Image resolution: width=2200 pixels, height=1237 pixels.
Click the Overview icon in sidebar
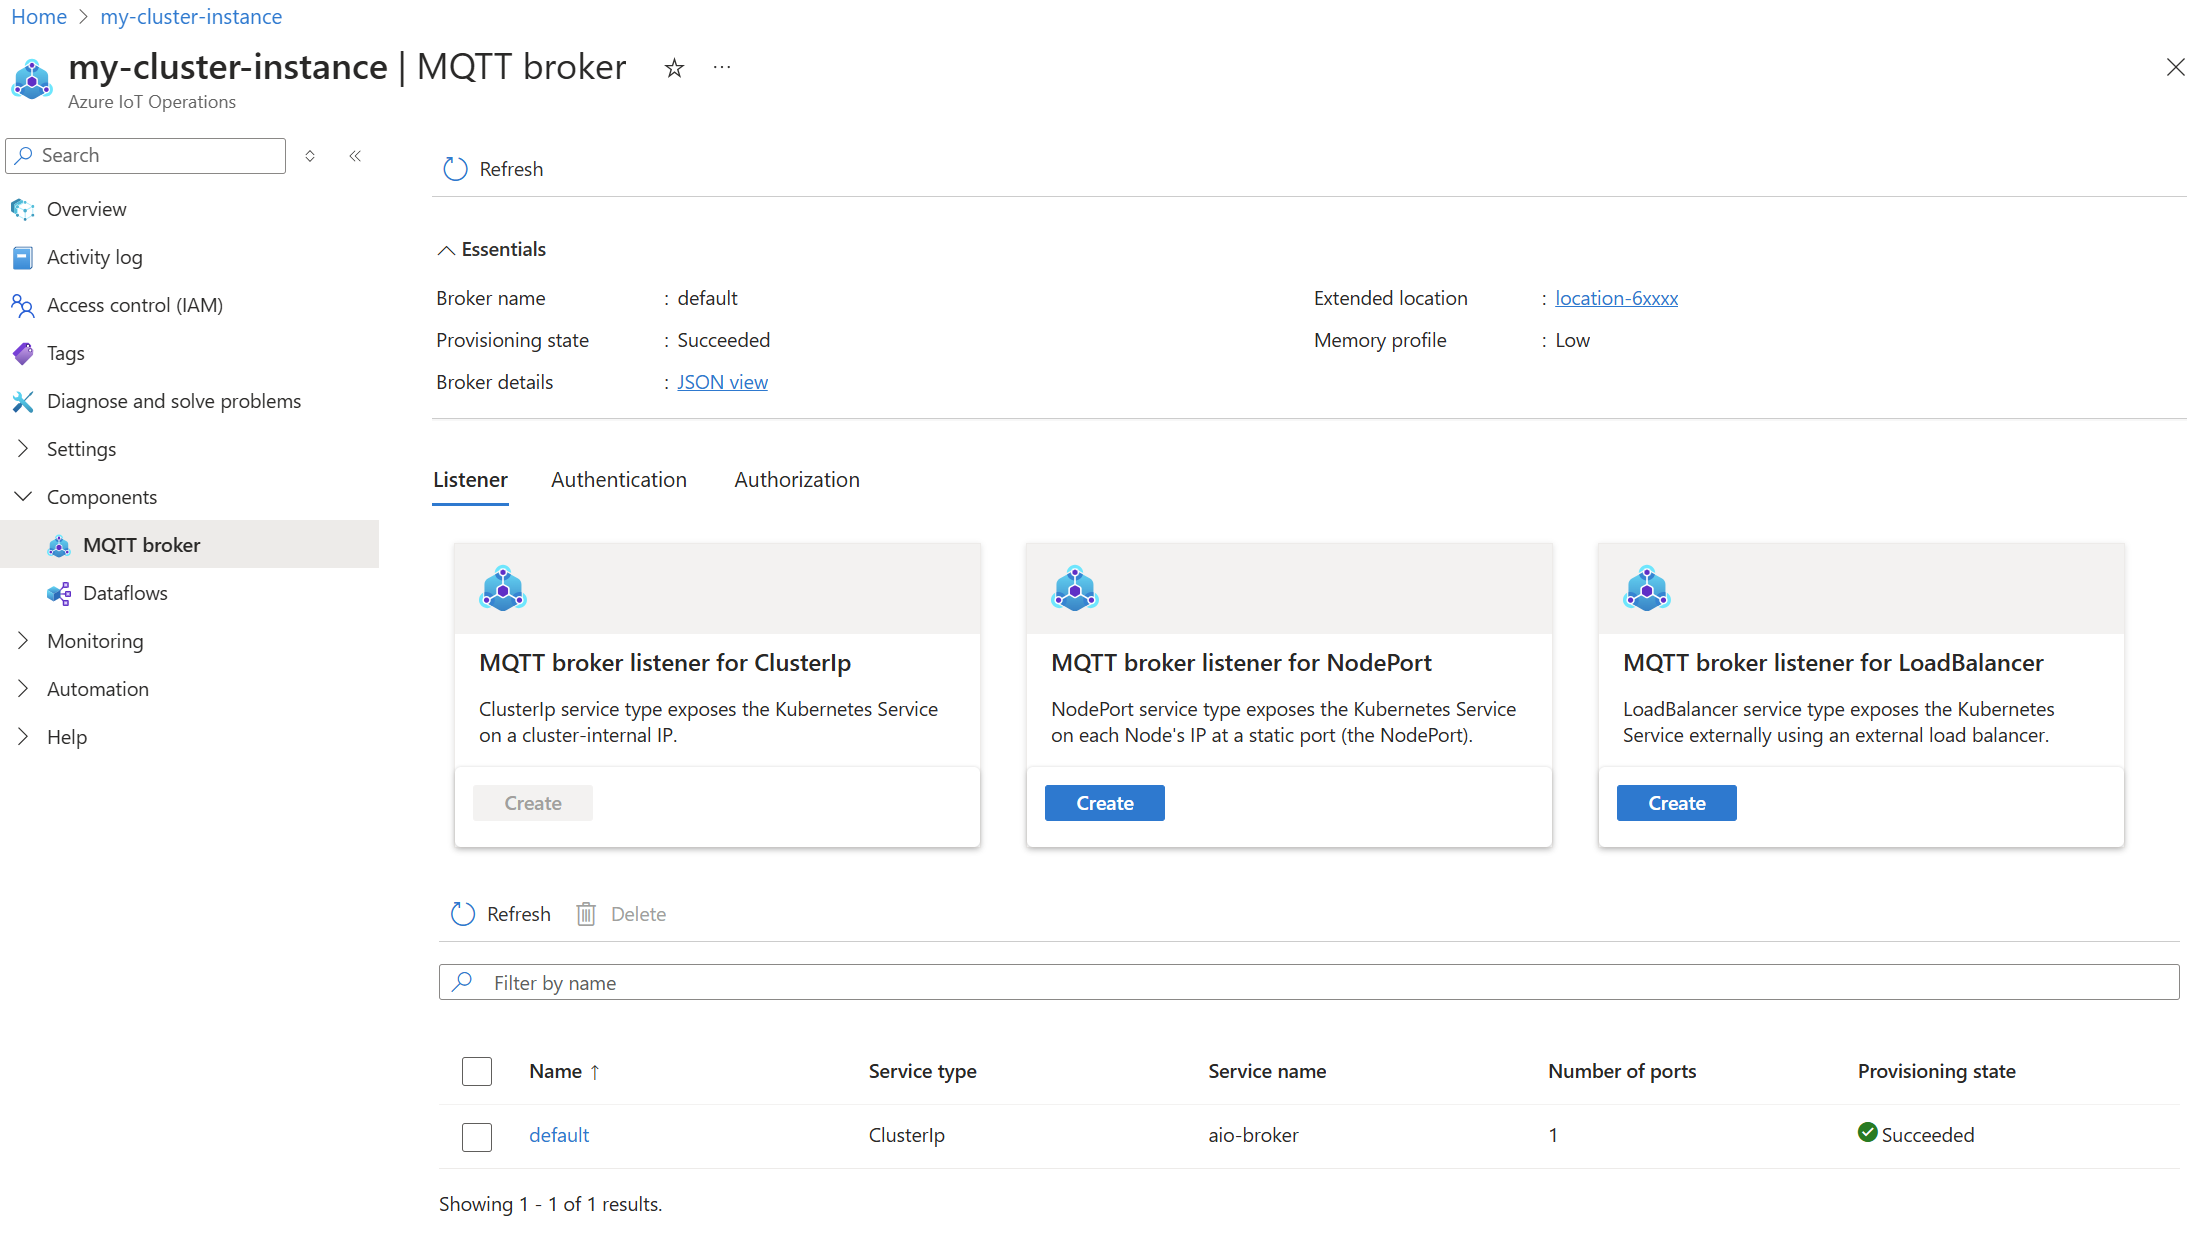pyautogui.click(x=24, y=208)
